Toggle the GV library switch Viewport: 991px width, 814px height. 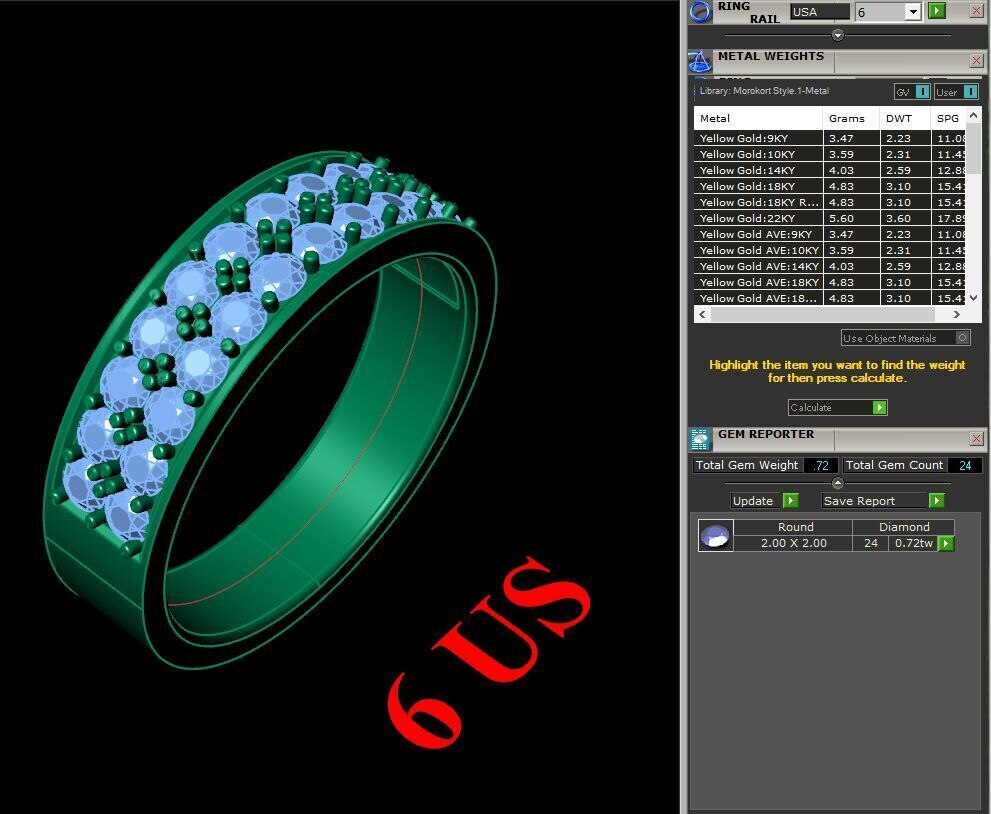coord(922,92)
